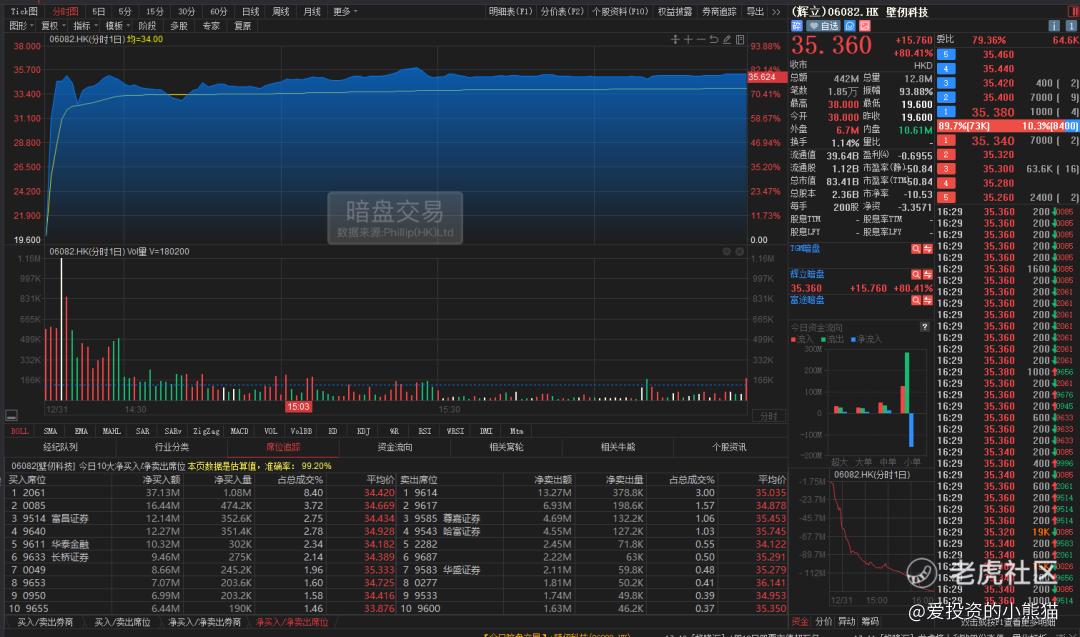
Task: Click the layout panel icon above the chart
Action: pyautogui.click(x=740, y=40)
